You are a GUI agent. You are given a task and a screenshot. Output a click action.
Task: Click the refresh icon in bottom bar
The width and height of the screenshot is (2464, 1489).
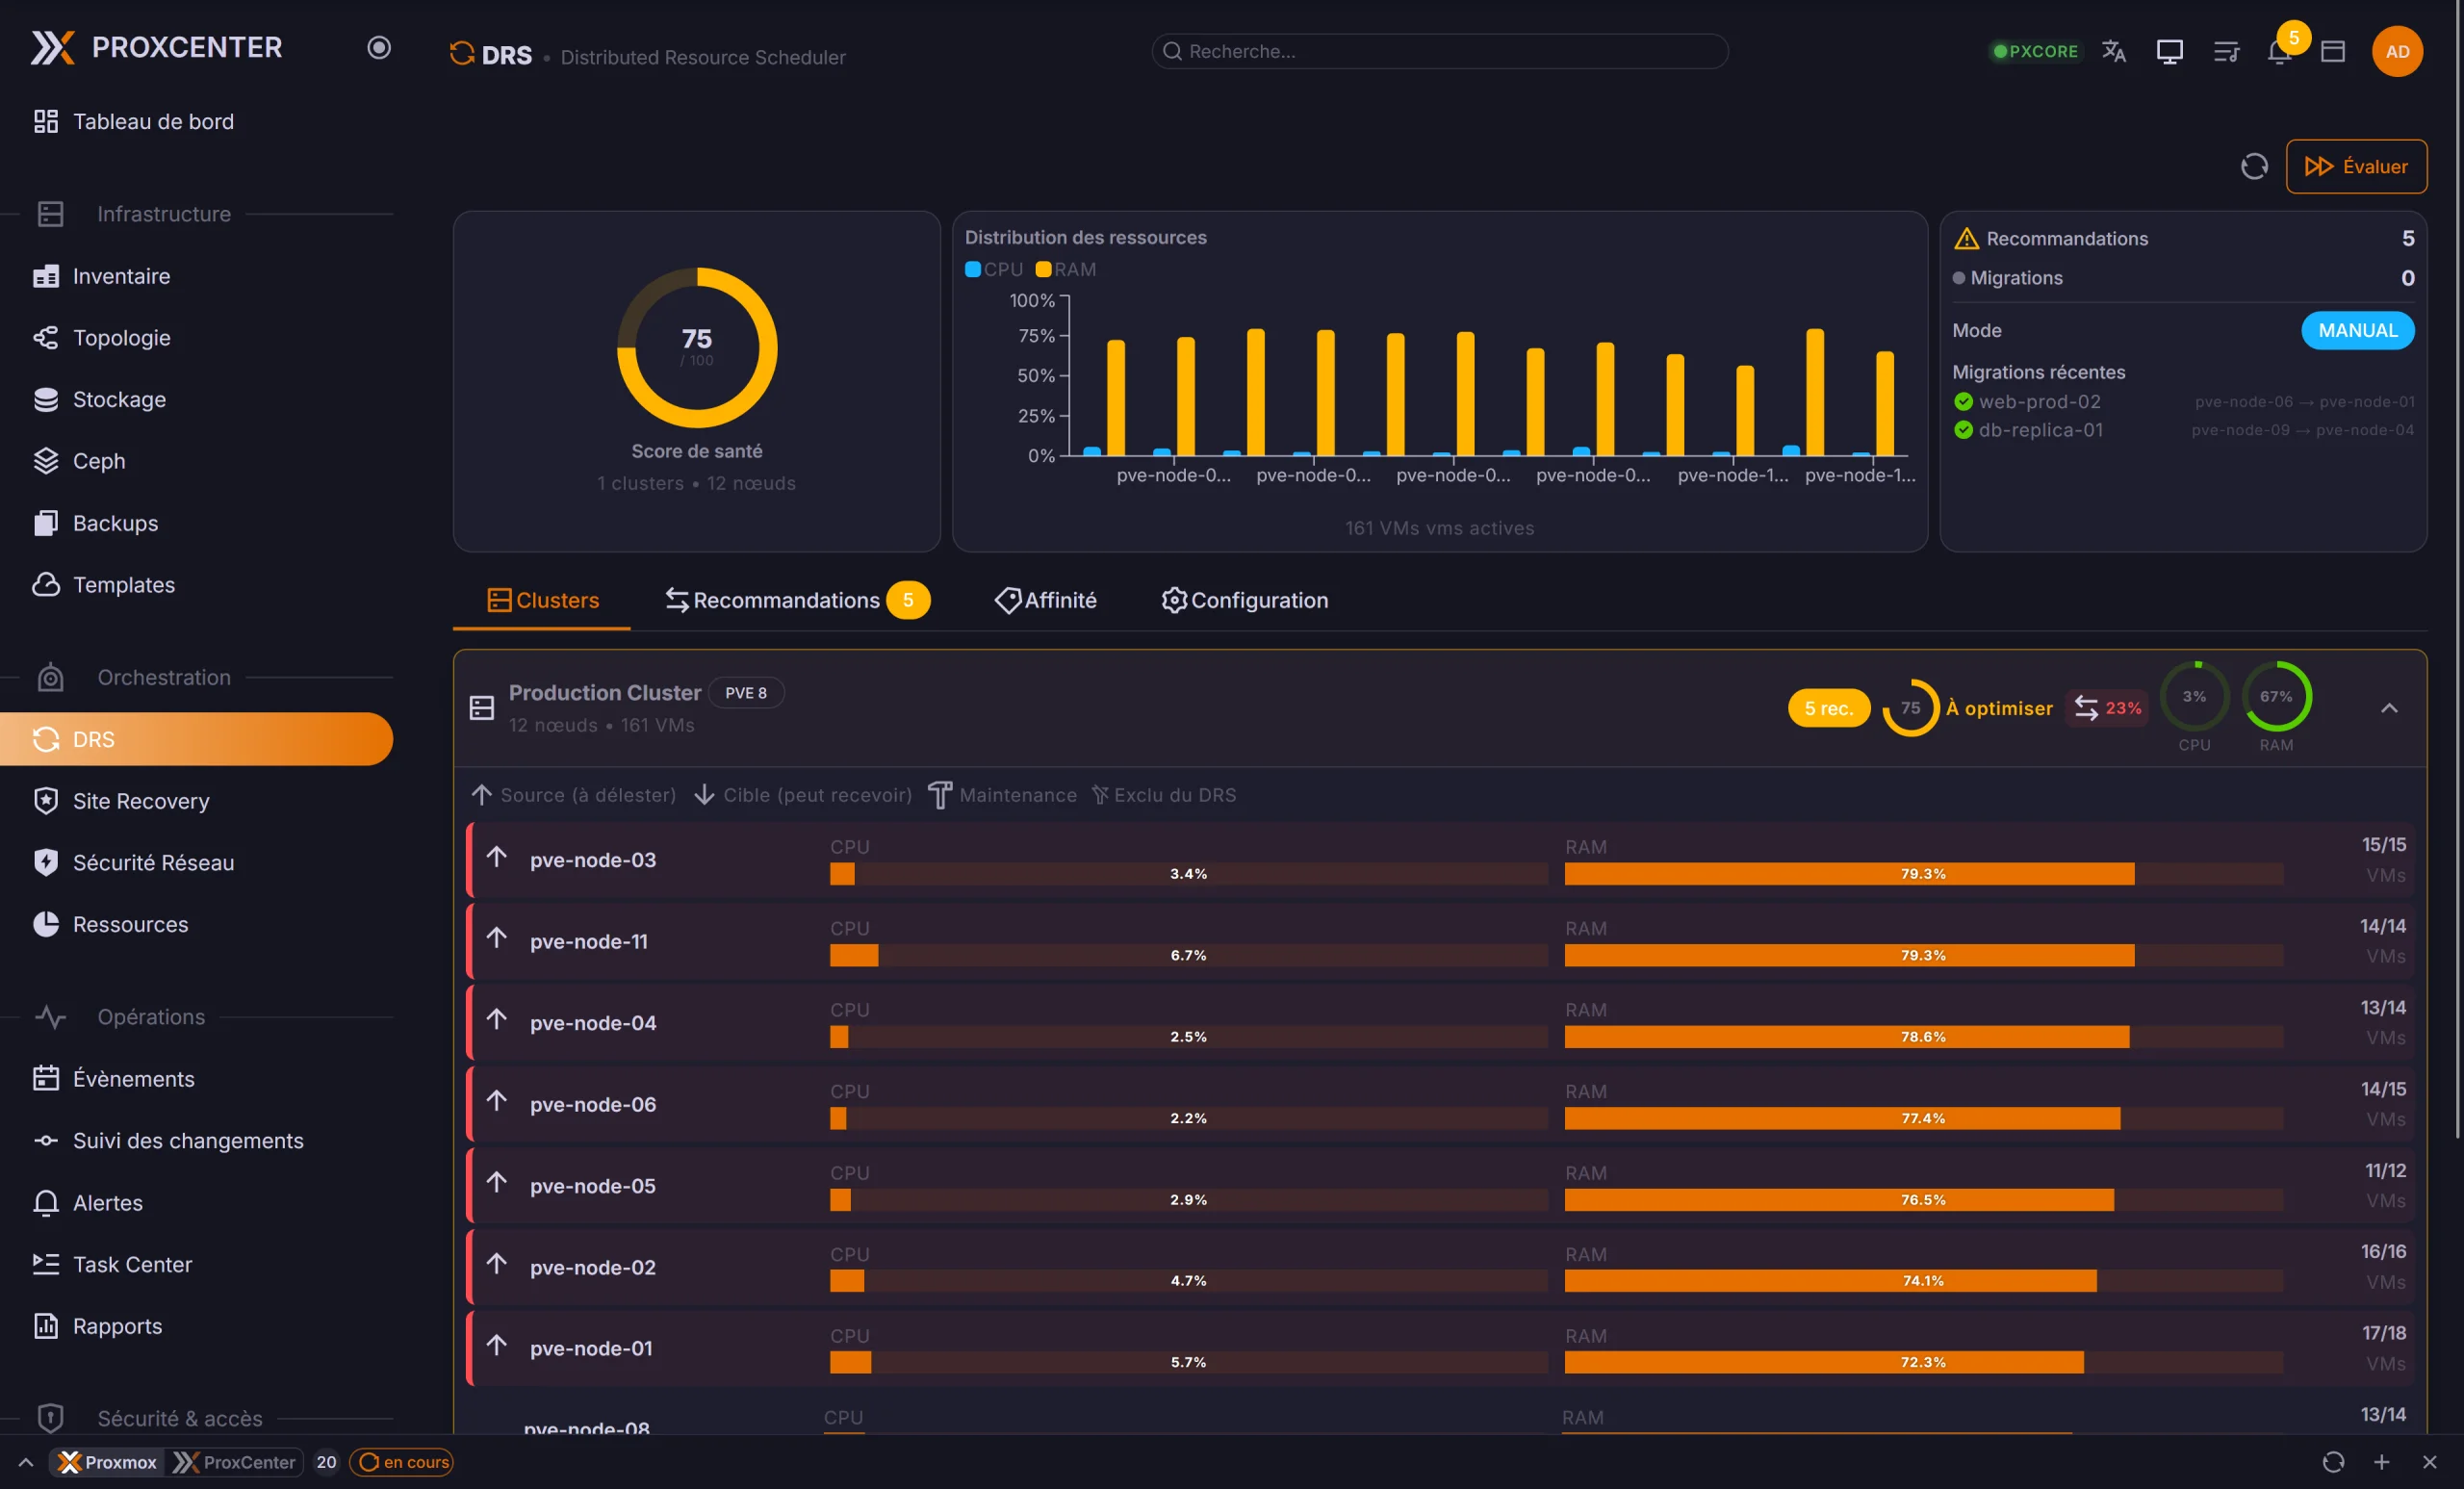(2332, 1462)
